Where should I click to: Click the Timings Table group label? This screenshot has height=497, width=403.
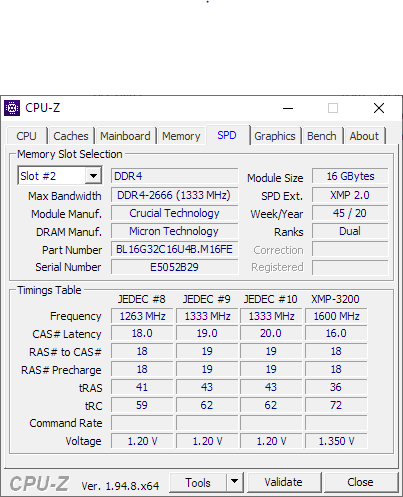point(49,290)
